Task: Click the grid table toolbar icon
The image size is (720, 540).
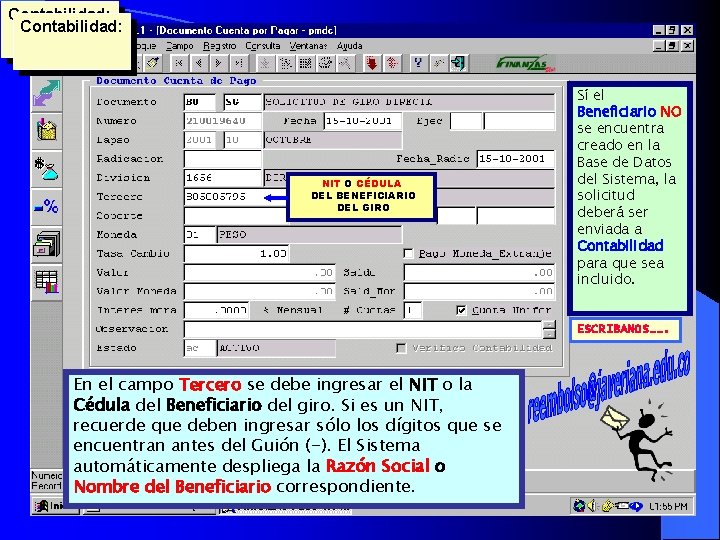Action: [305, 63]
